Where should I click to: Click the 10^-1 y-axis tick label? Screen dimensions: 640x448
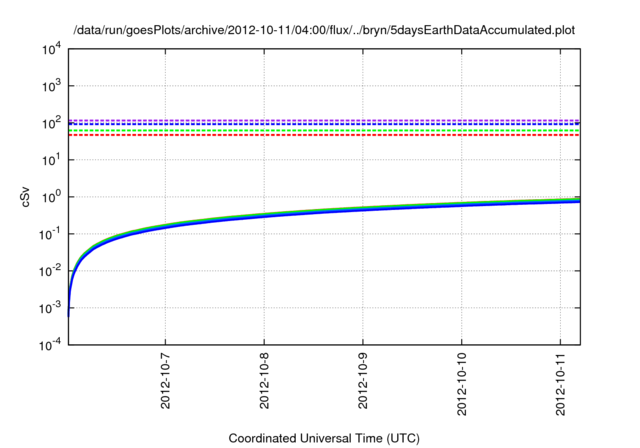coord(51,234)
